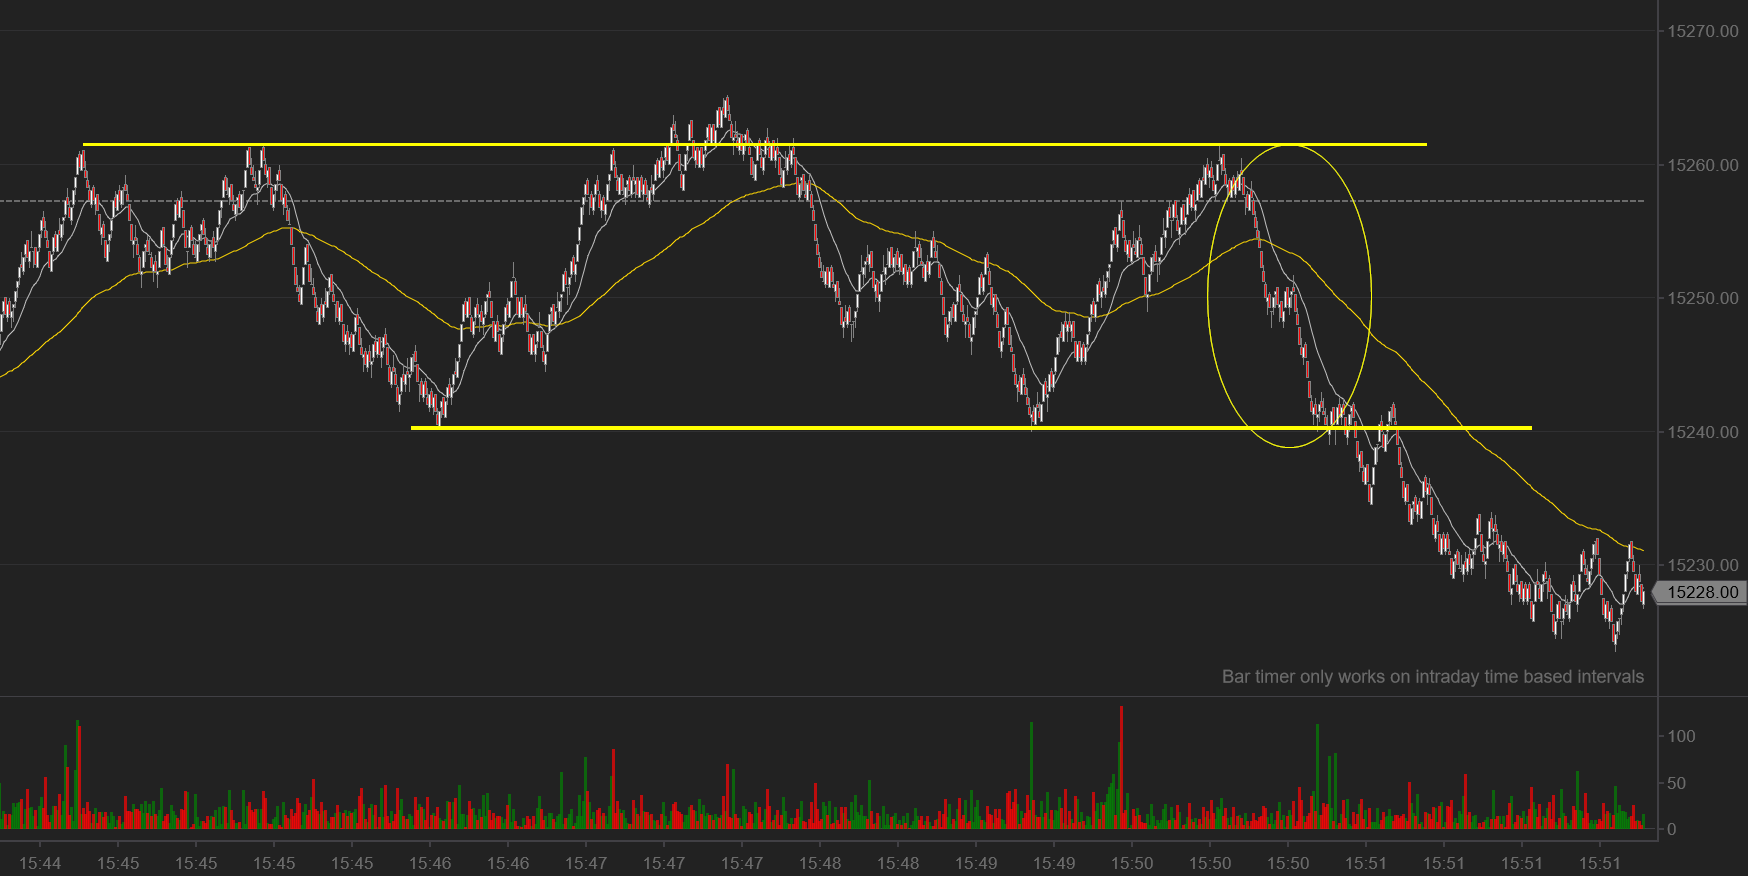The image size is (1748, 876).
Task: Click the 0 volume axis label
Action: [1671, 829]
